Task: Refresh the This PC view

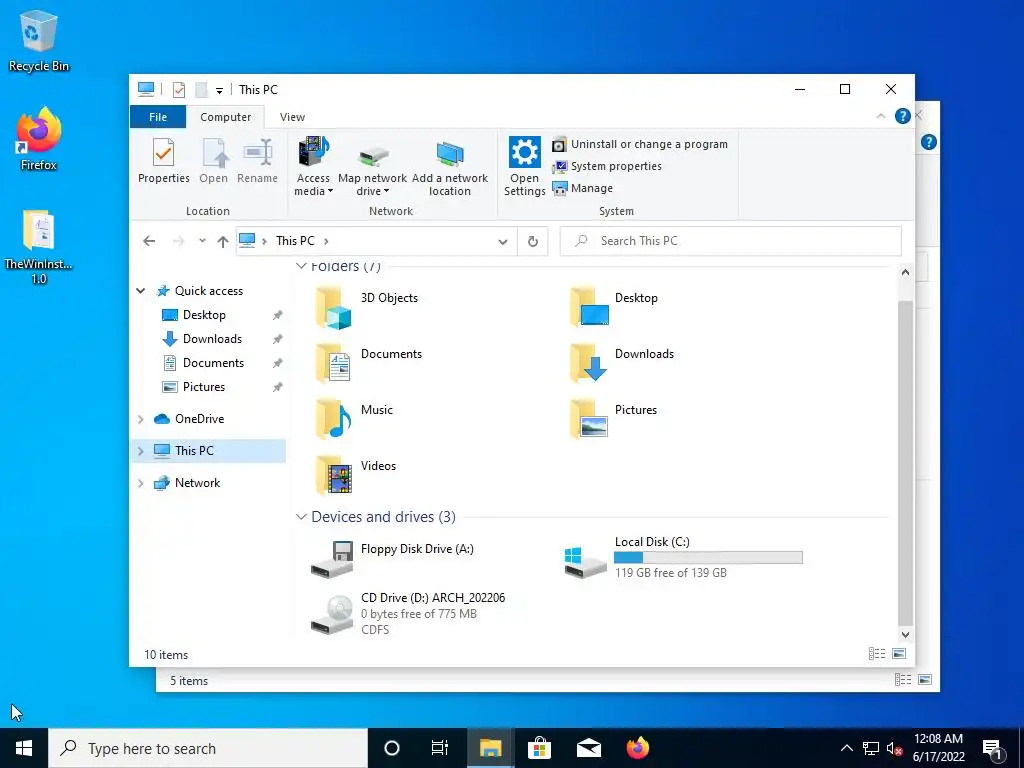Action: [533, 242]
